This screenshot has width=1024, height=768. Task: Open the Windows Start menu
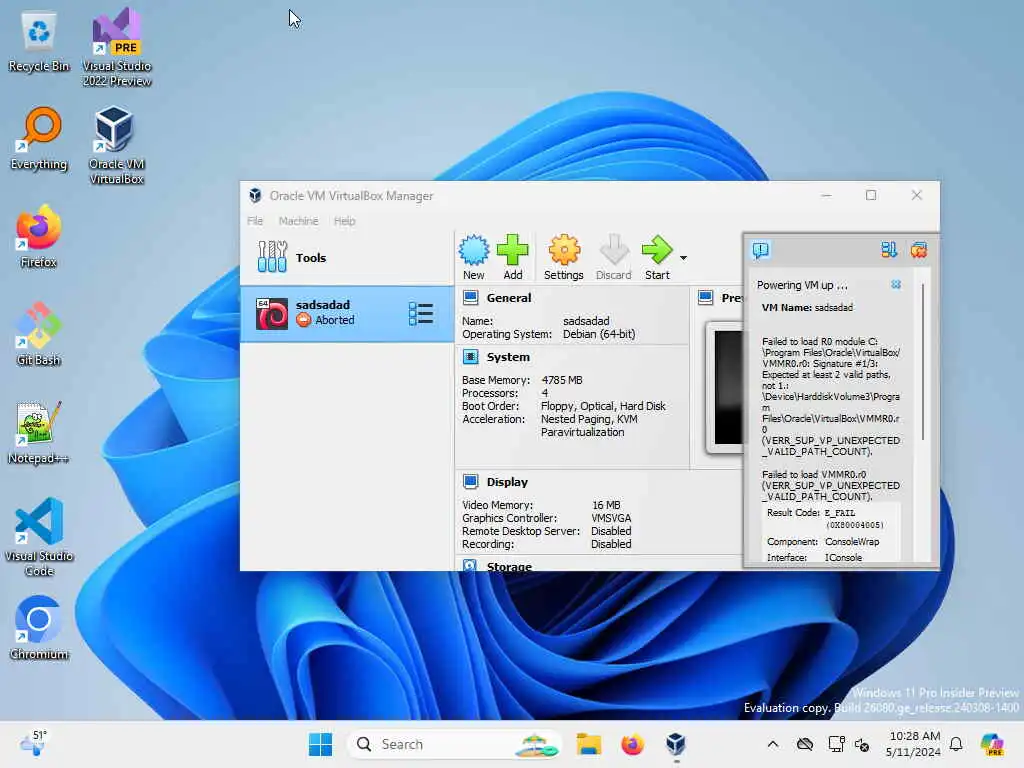click(320, 744)
